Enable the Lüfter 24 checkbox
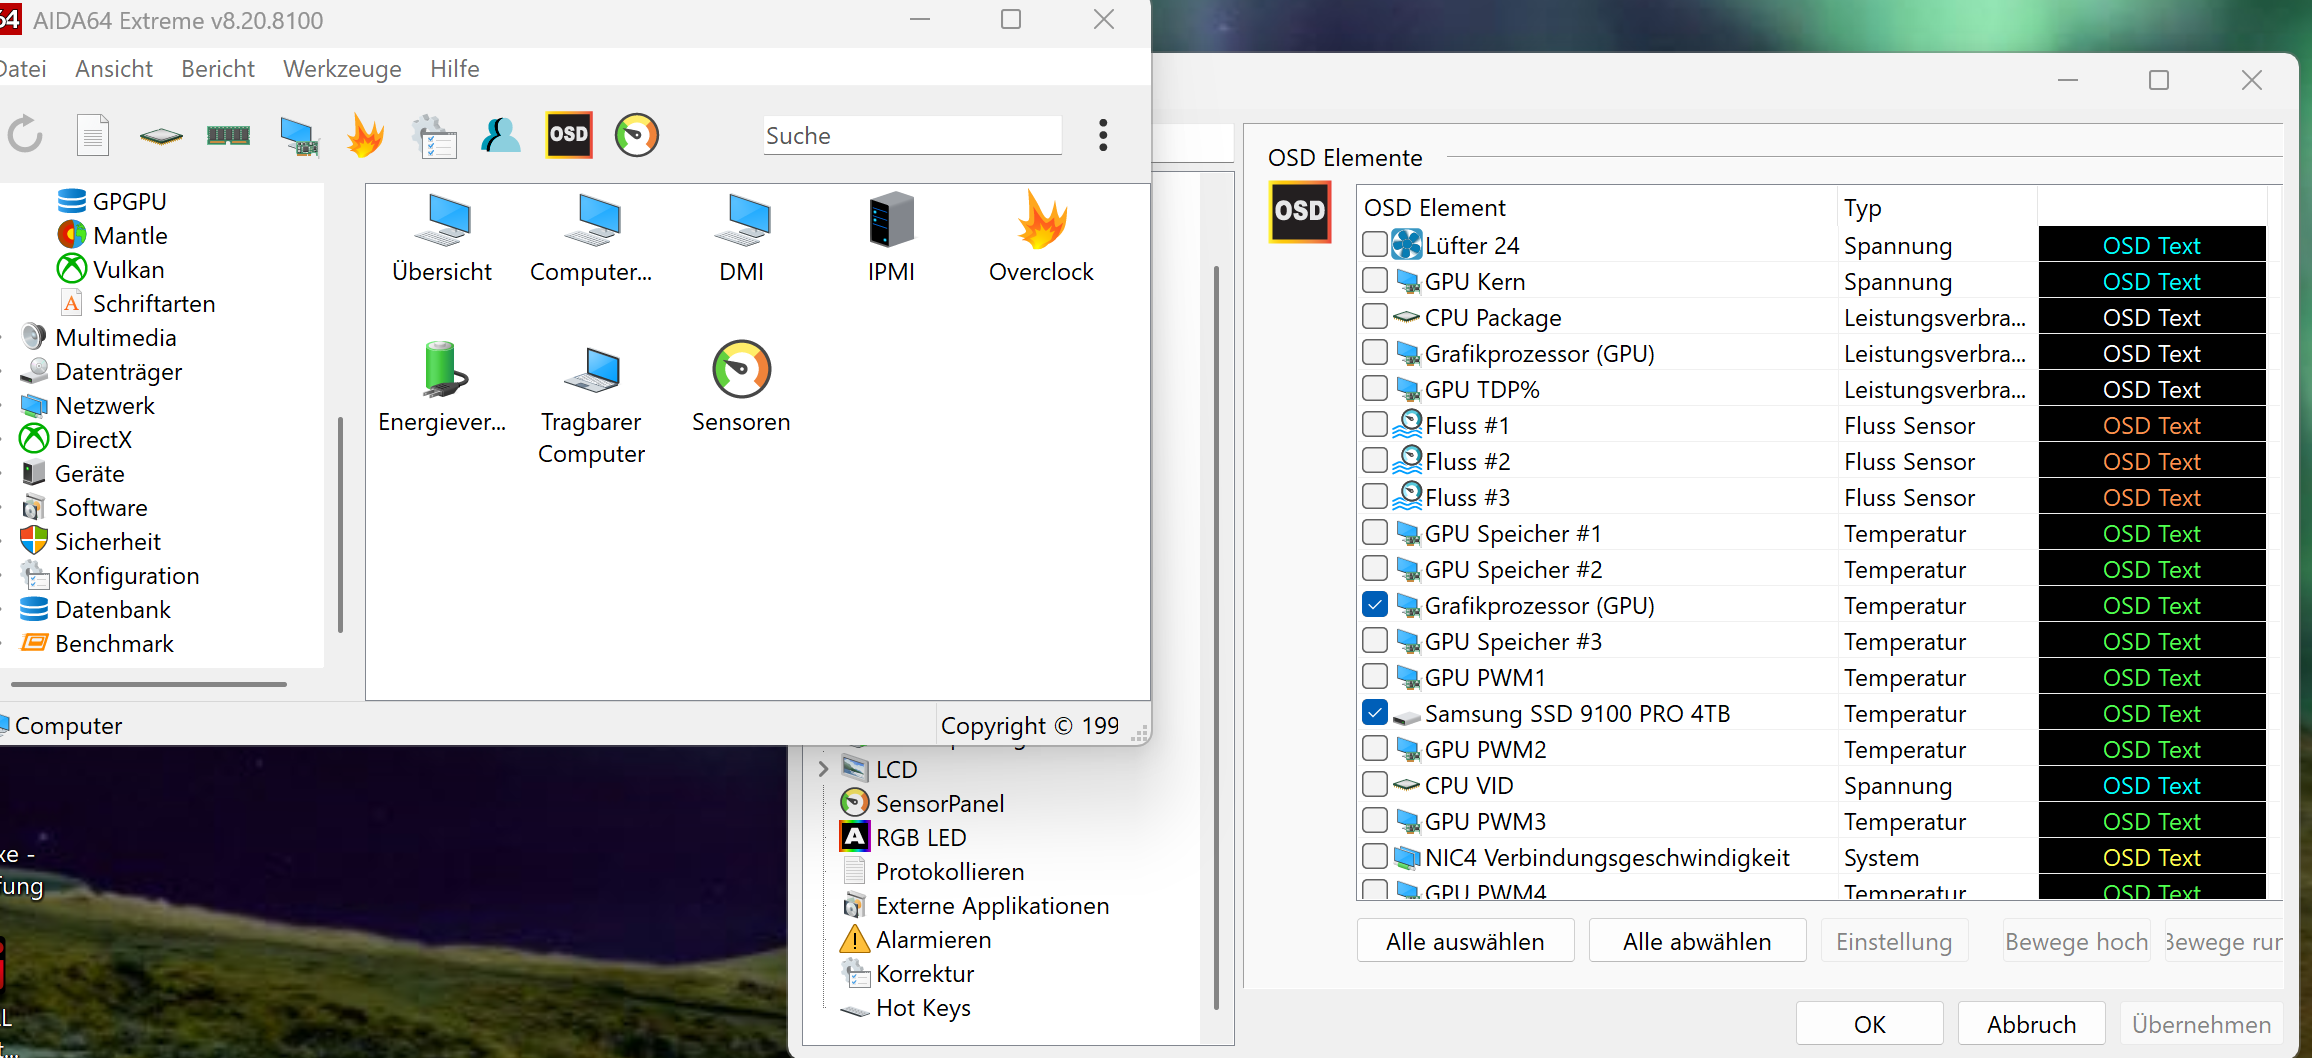2312x1058 pixels. pos(1375,244)
